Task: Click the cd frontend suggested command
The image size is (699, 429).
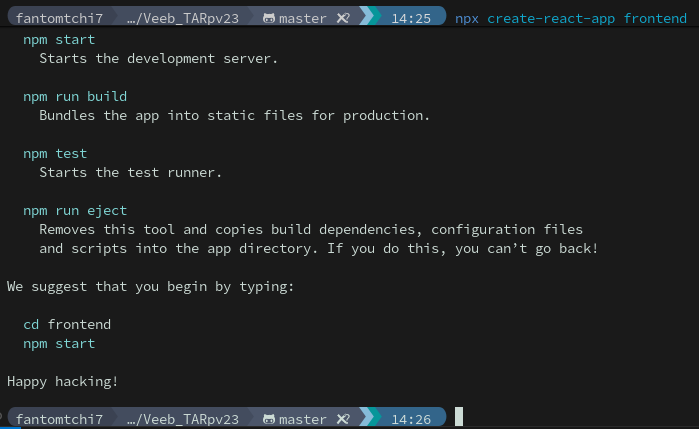Action: [x=67, y=324]
